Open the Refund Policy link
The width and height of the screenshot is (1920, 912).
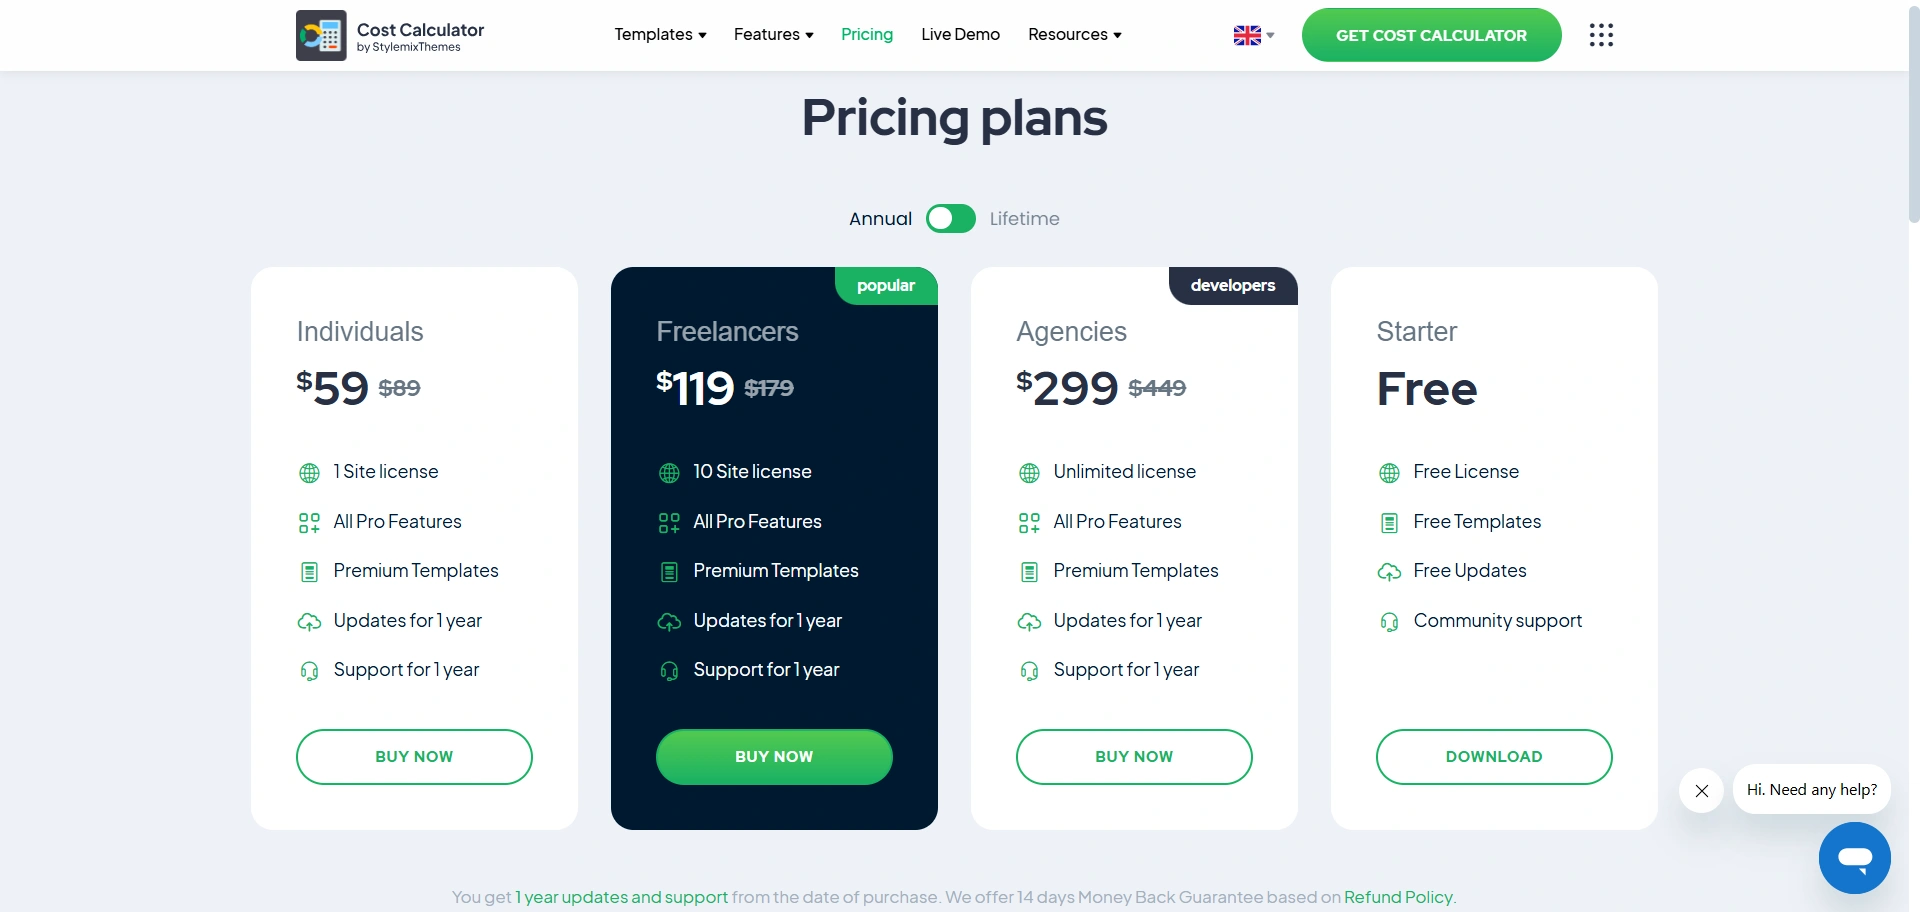tap(1397, 897)
